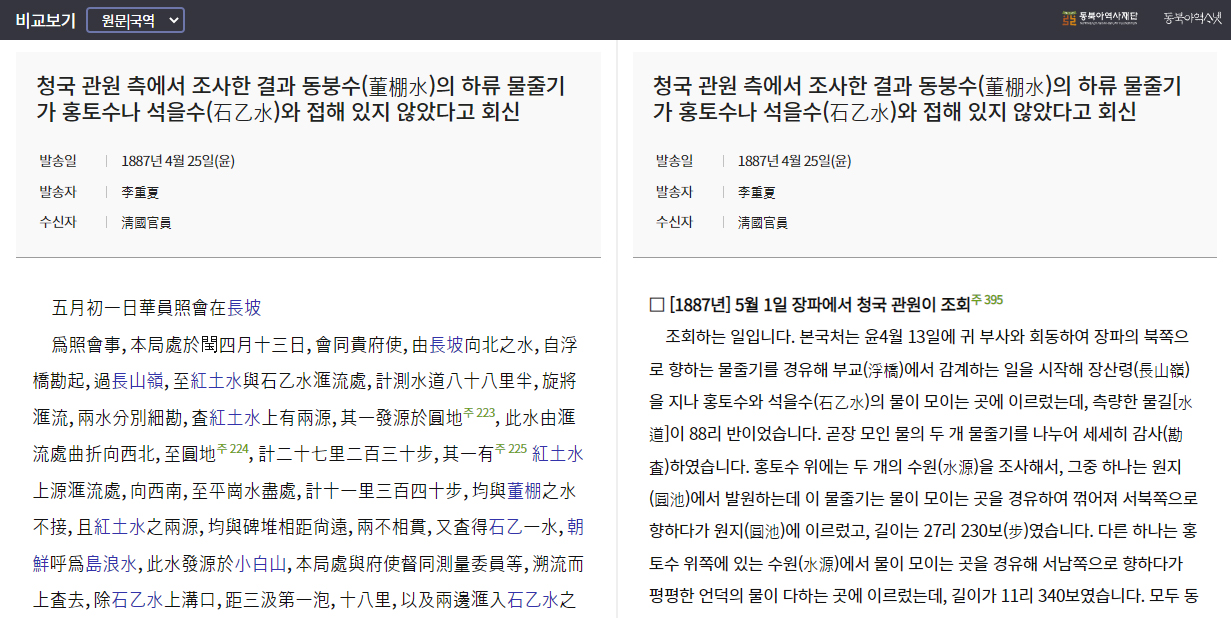This screenshot has width=1231, height=618.
Task: Click the 紅土水 link right after 주 225
Action: coord(557,454)
